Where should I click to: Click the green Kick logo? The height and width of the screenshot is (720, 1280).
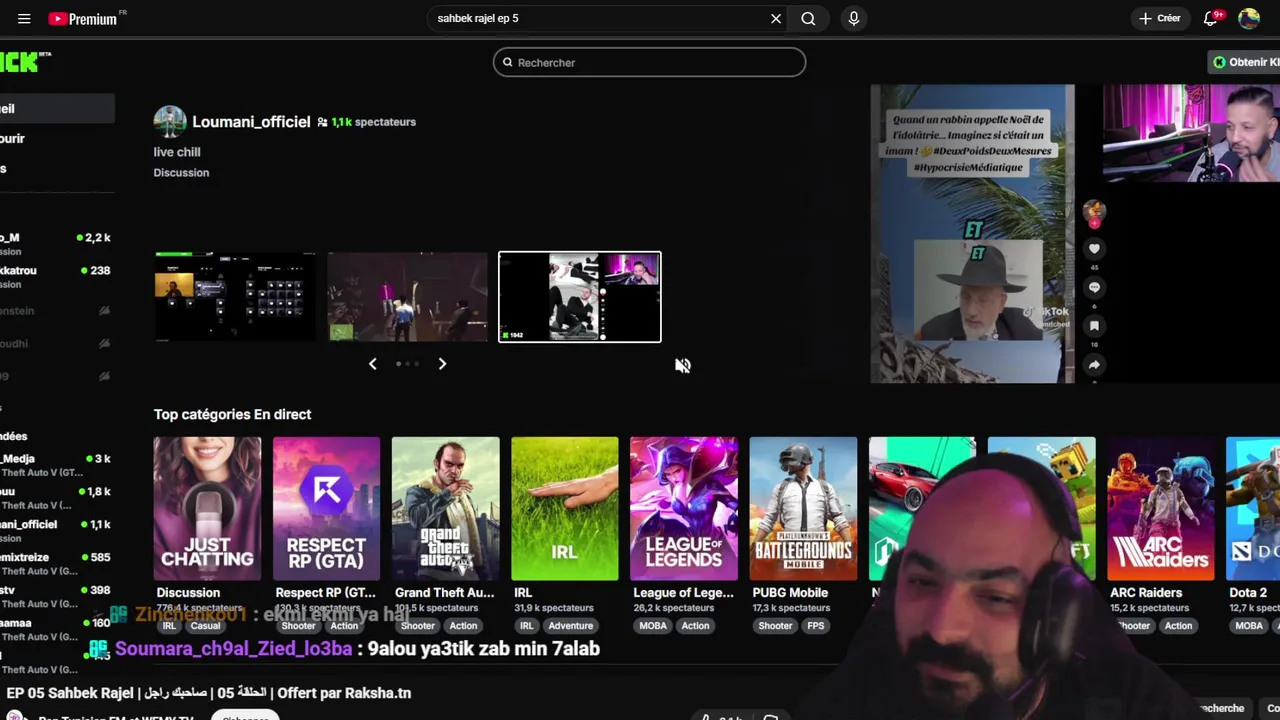pyautogui.click(x=22, y=62)
